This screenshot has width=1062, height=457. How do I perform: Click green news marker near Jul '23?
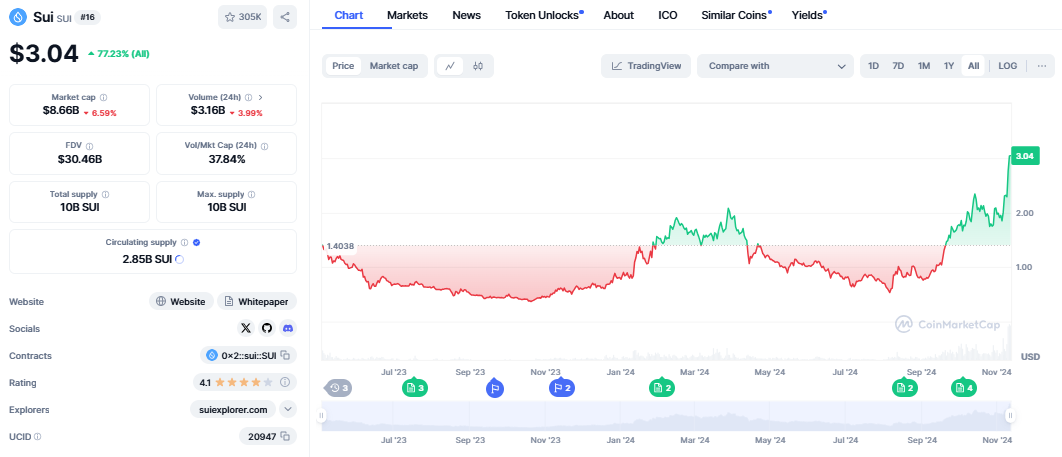(415, 388)
